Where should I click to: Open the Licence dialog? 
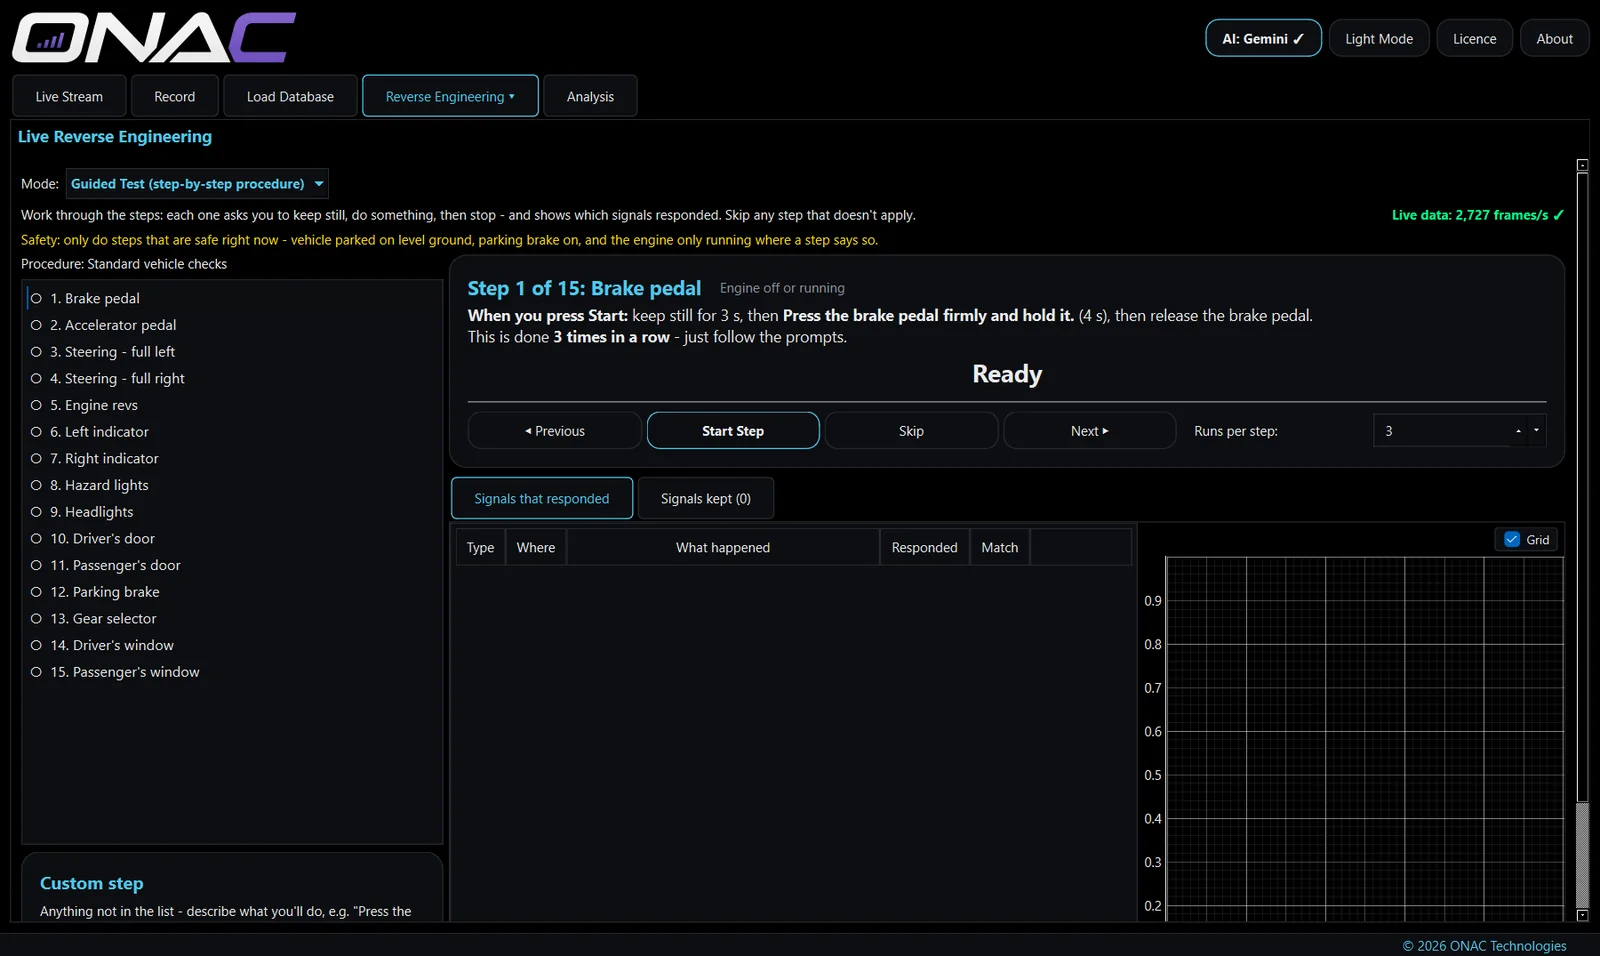pos(1475,38)
